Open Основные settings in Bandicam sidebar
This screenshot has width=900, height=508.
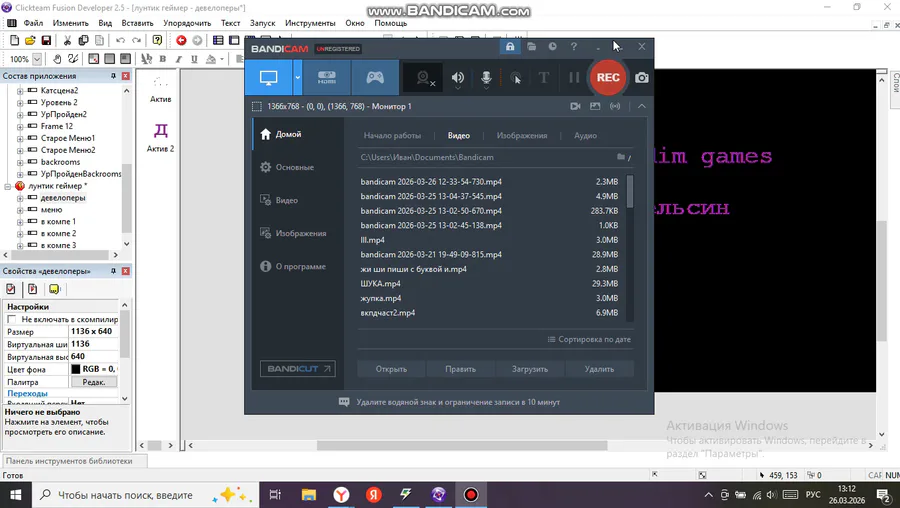pyautogui.click(x=298, y=168)
